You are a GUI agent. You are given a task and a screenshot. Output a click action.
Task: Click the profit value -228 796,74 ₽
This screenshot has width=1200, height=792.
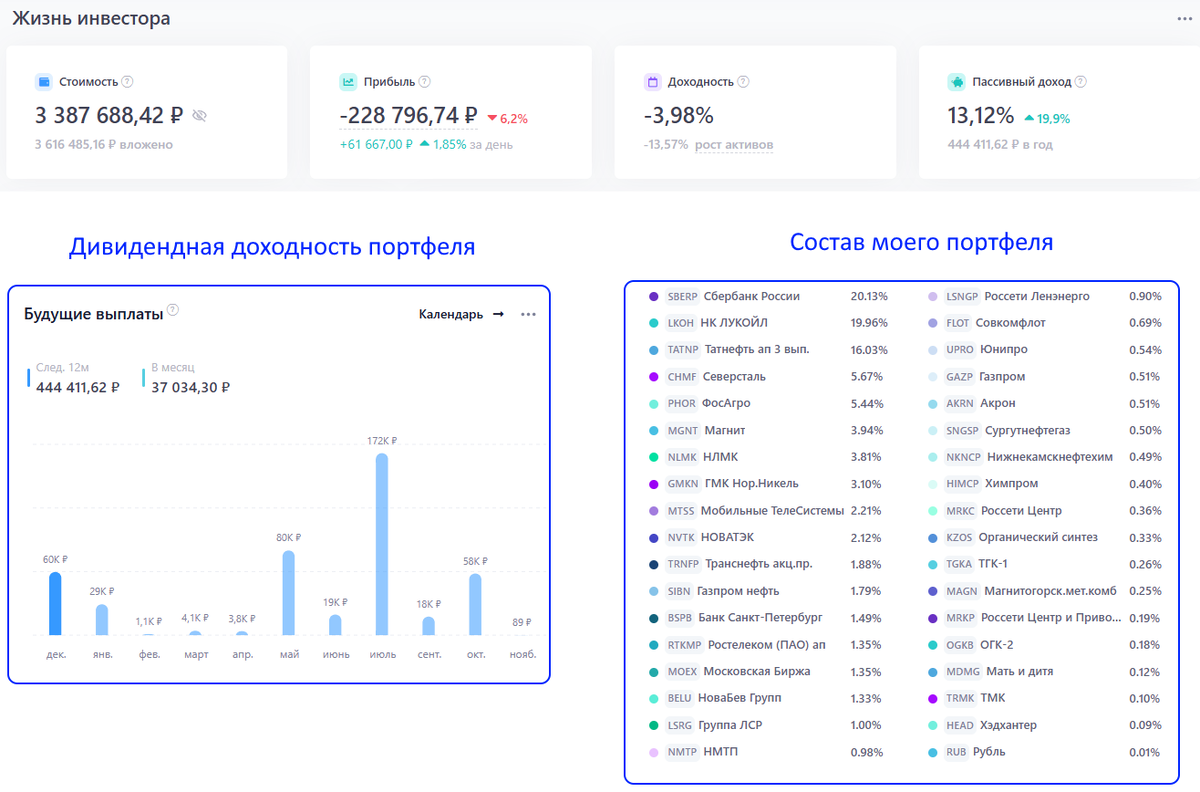click(x=408, y=116)
